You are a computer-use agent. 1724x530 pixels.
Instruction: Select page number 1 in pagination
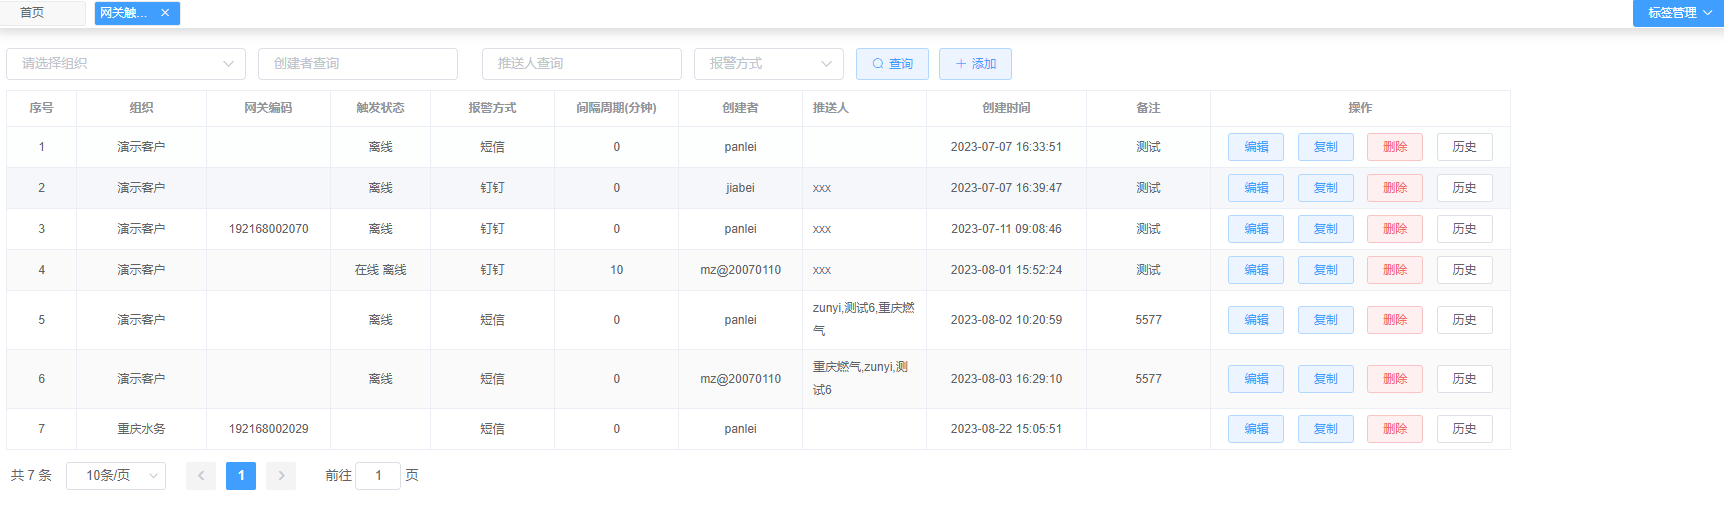(241, 476)
